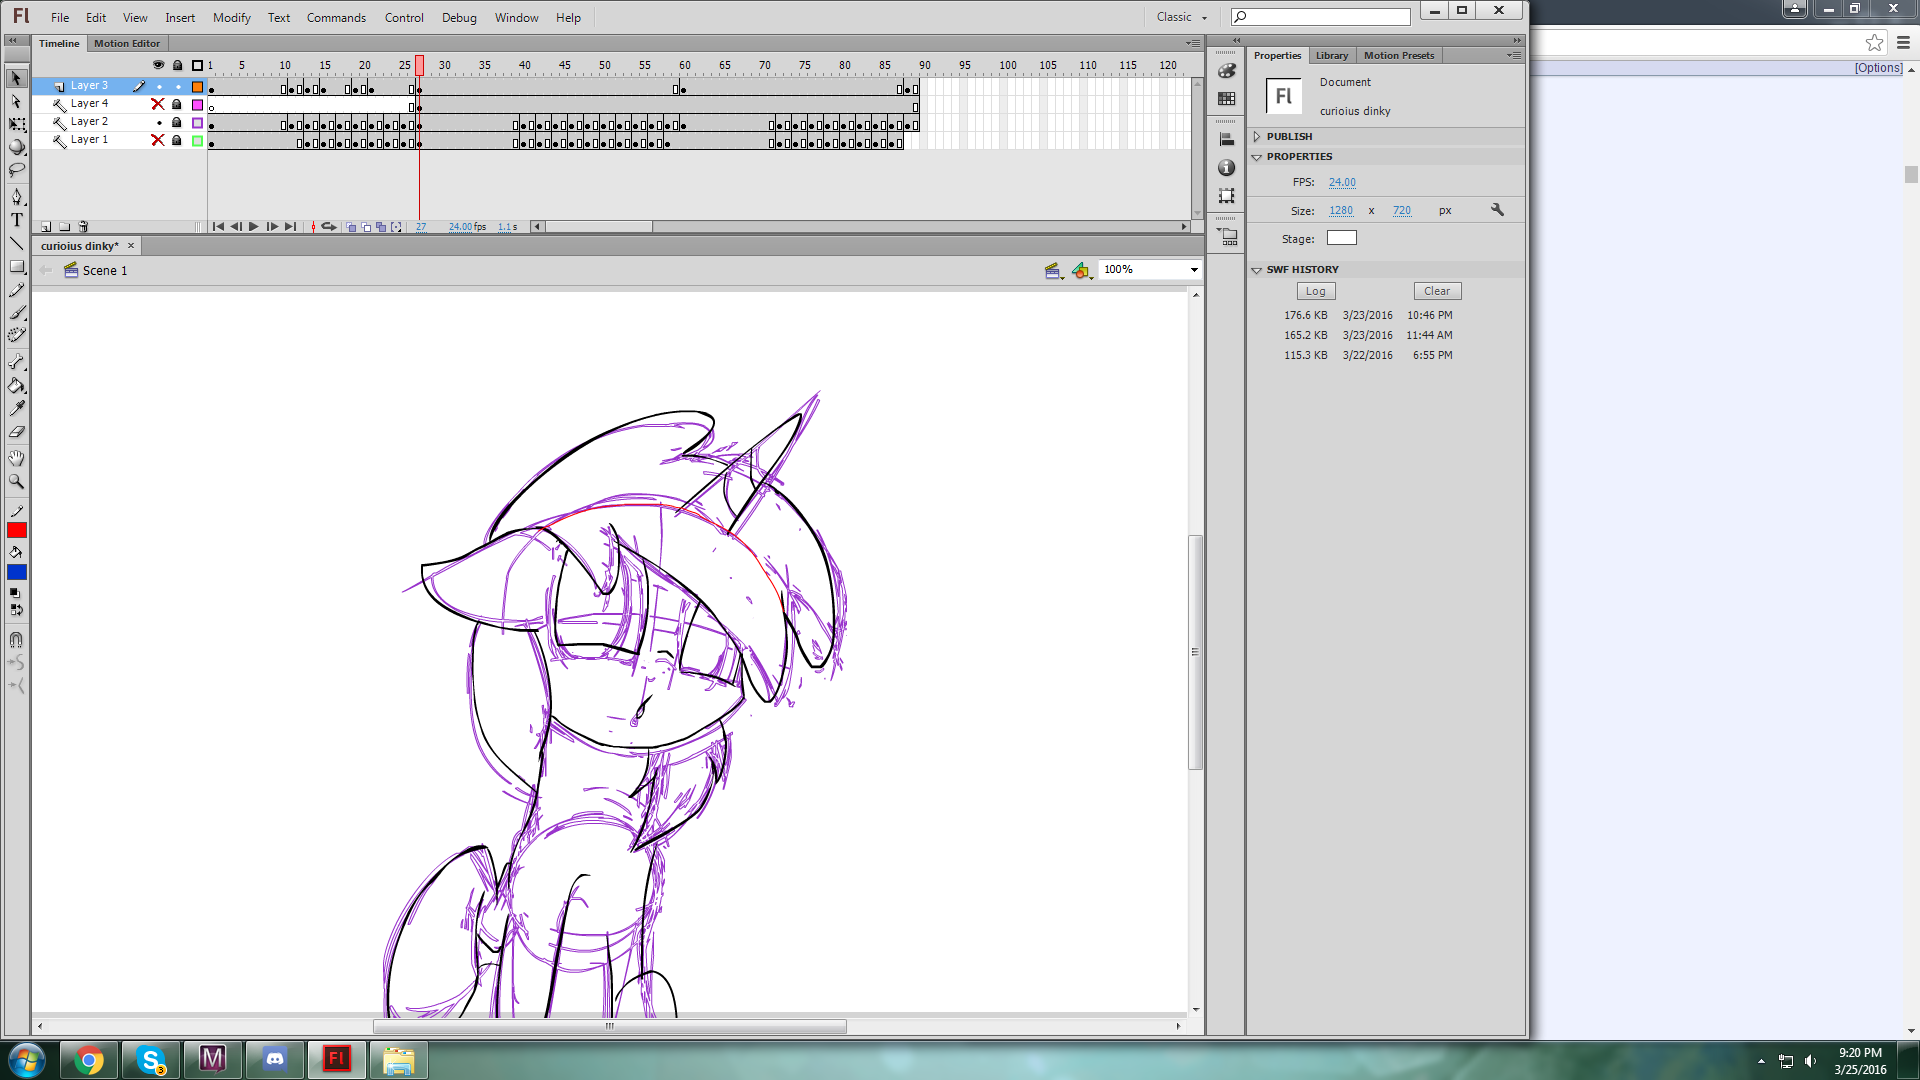Select the Eyedropper tool
Screen dimensions: 1920x1080
pos(17,409)
